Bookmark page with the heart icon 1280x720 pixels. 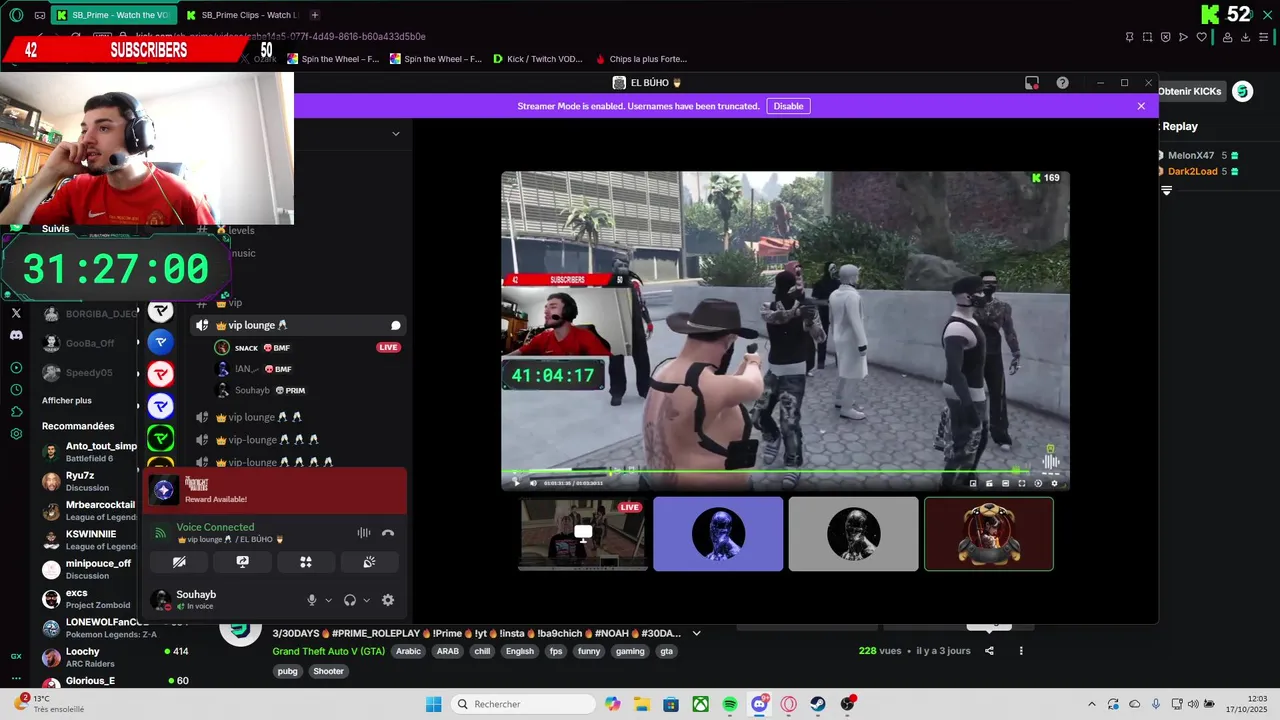click(1201, 37)
